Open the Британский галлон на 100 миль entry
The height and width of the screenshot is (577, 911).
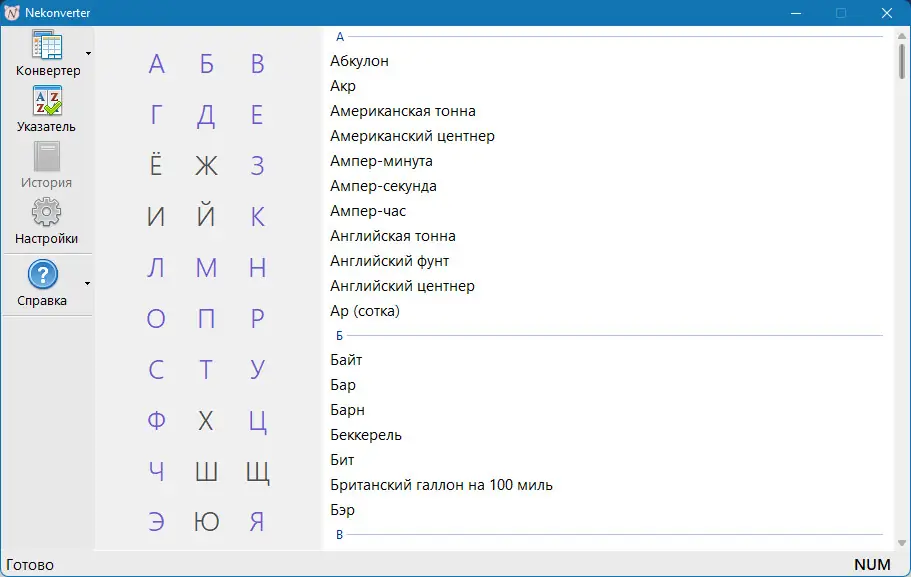click(440, 484)
